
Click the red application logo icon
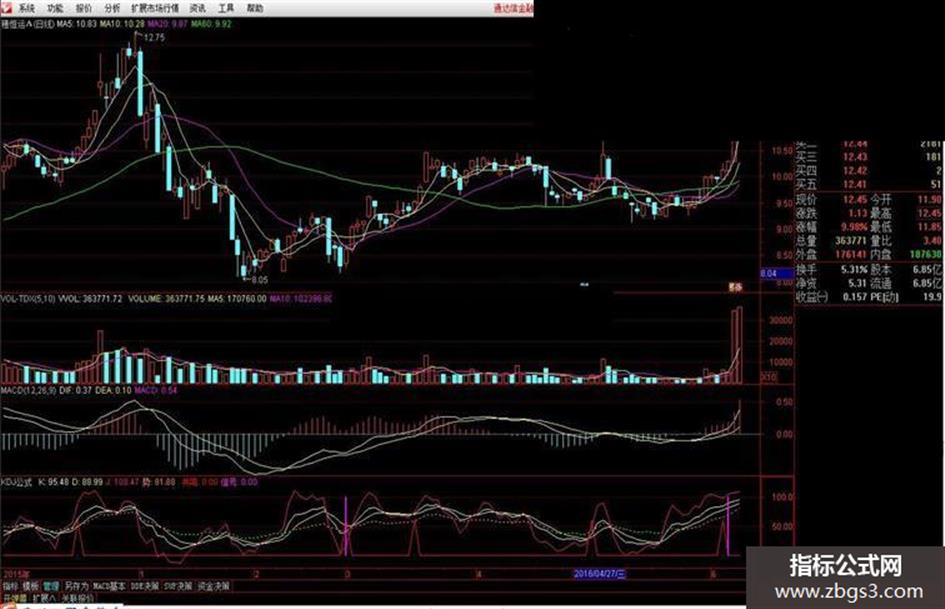click(5, 7)
